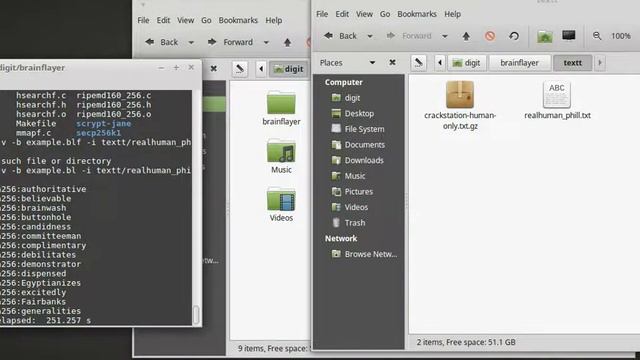Close sidebar pane in left window
640x360 pixels.
pos(213,69)
